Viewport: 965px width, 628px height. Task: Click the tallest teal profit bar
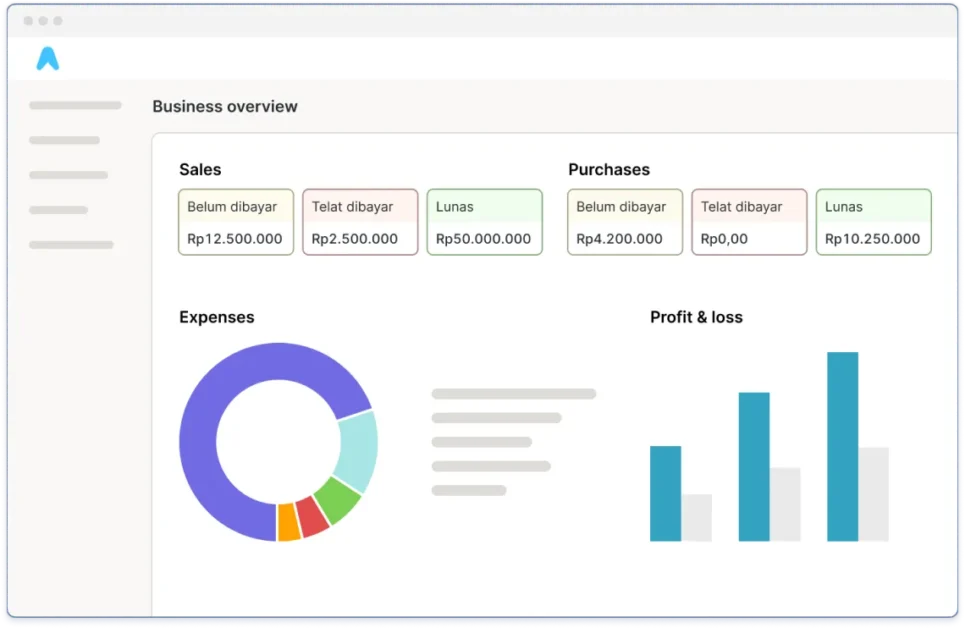(x=842, y=446)
